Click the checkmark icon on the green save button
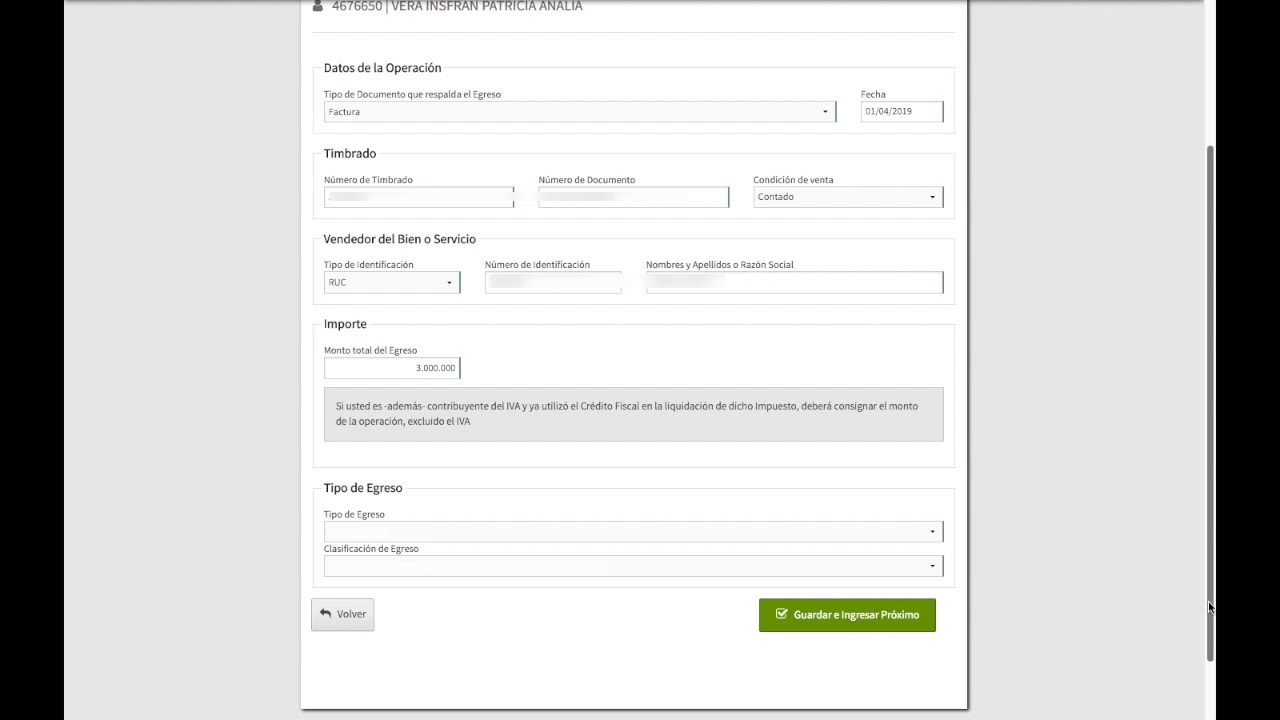 click(x=781, y=615)
